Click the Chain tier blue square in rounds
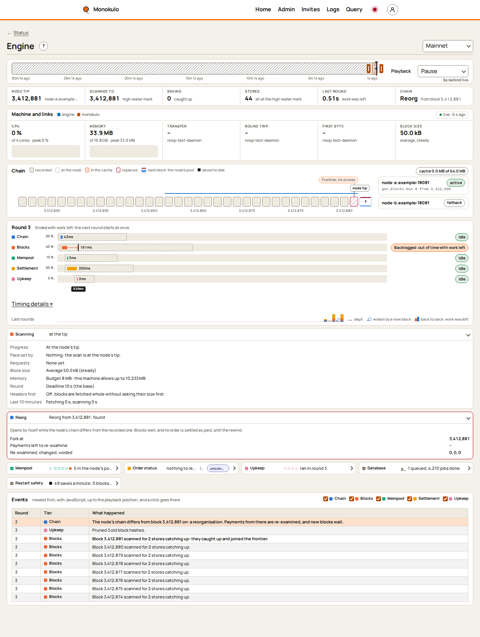480x637 pixels. [13, 237]
